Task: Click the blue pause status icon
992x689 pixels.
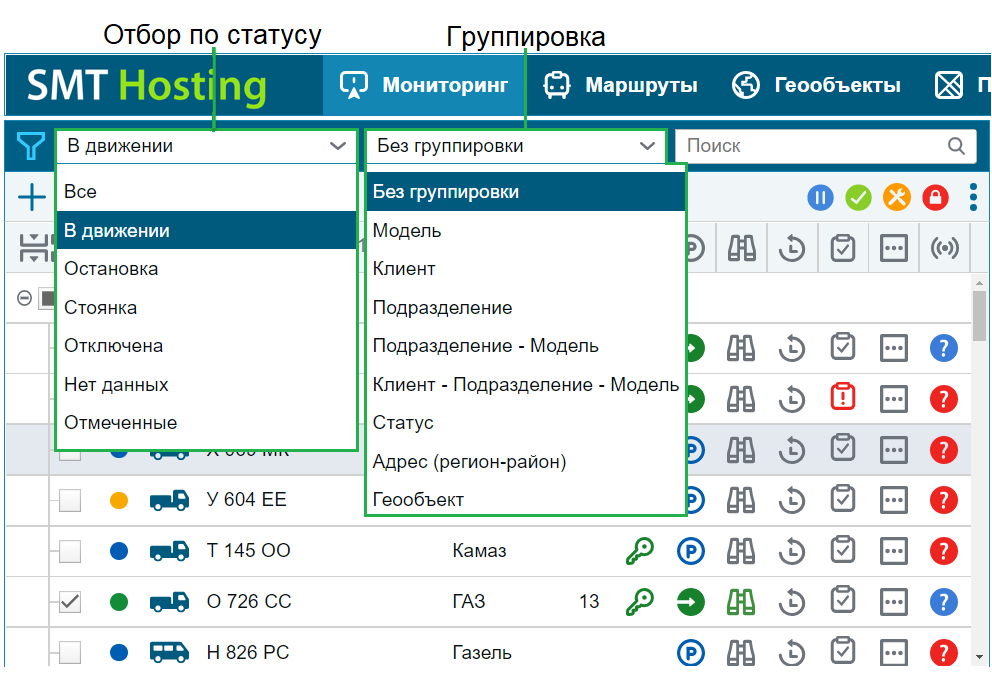Action: point(820,198)
